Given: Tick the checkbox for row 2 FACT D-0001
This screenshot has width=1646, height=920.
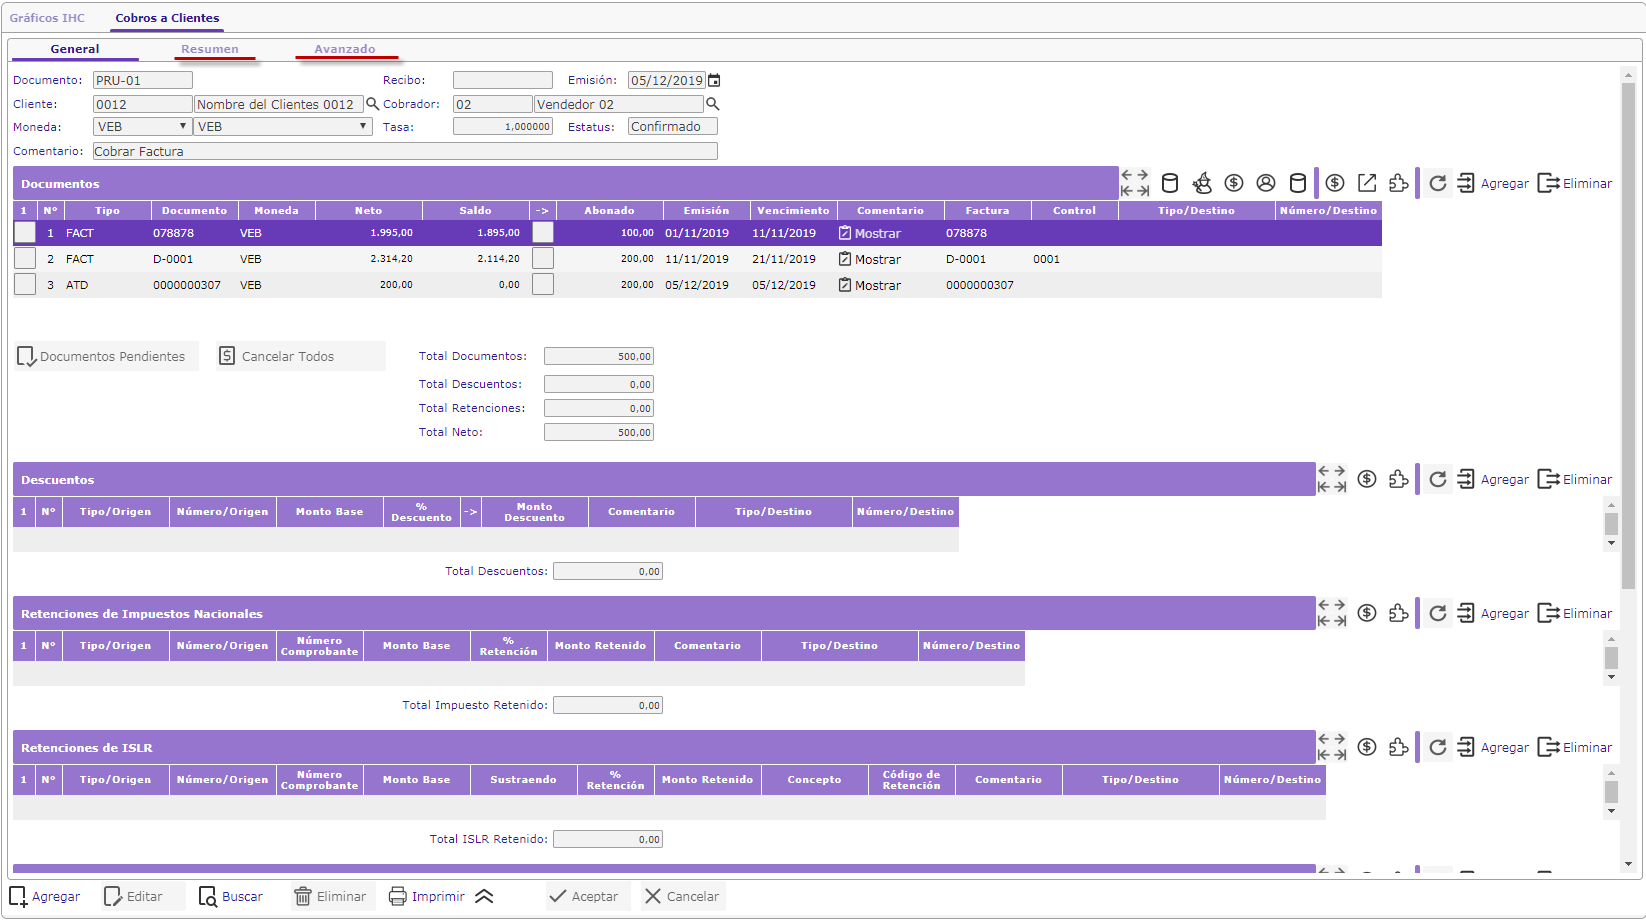Looking at the screenshot, I should (x=25, y=259).
